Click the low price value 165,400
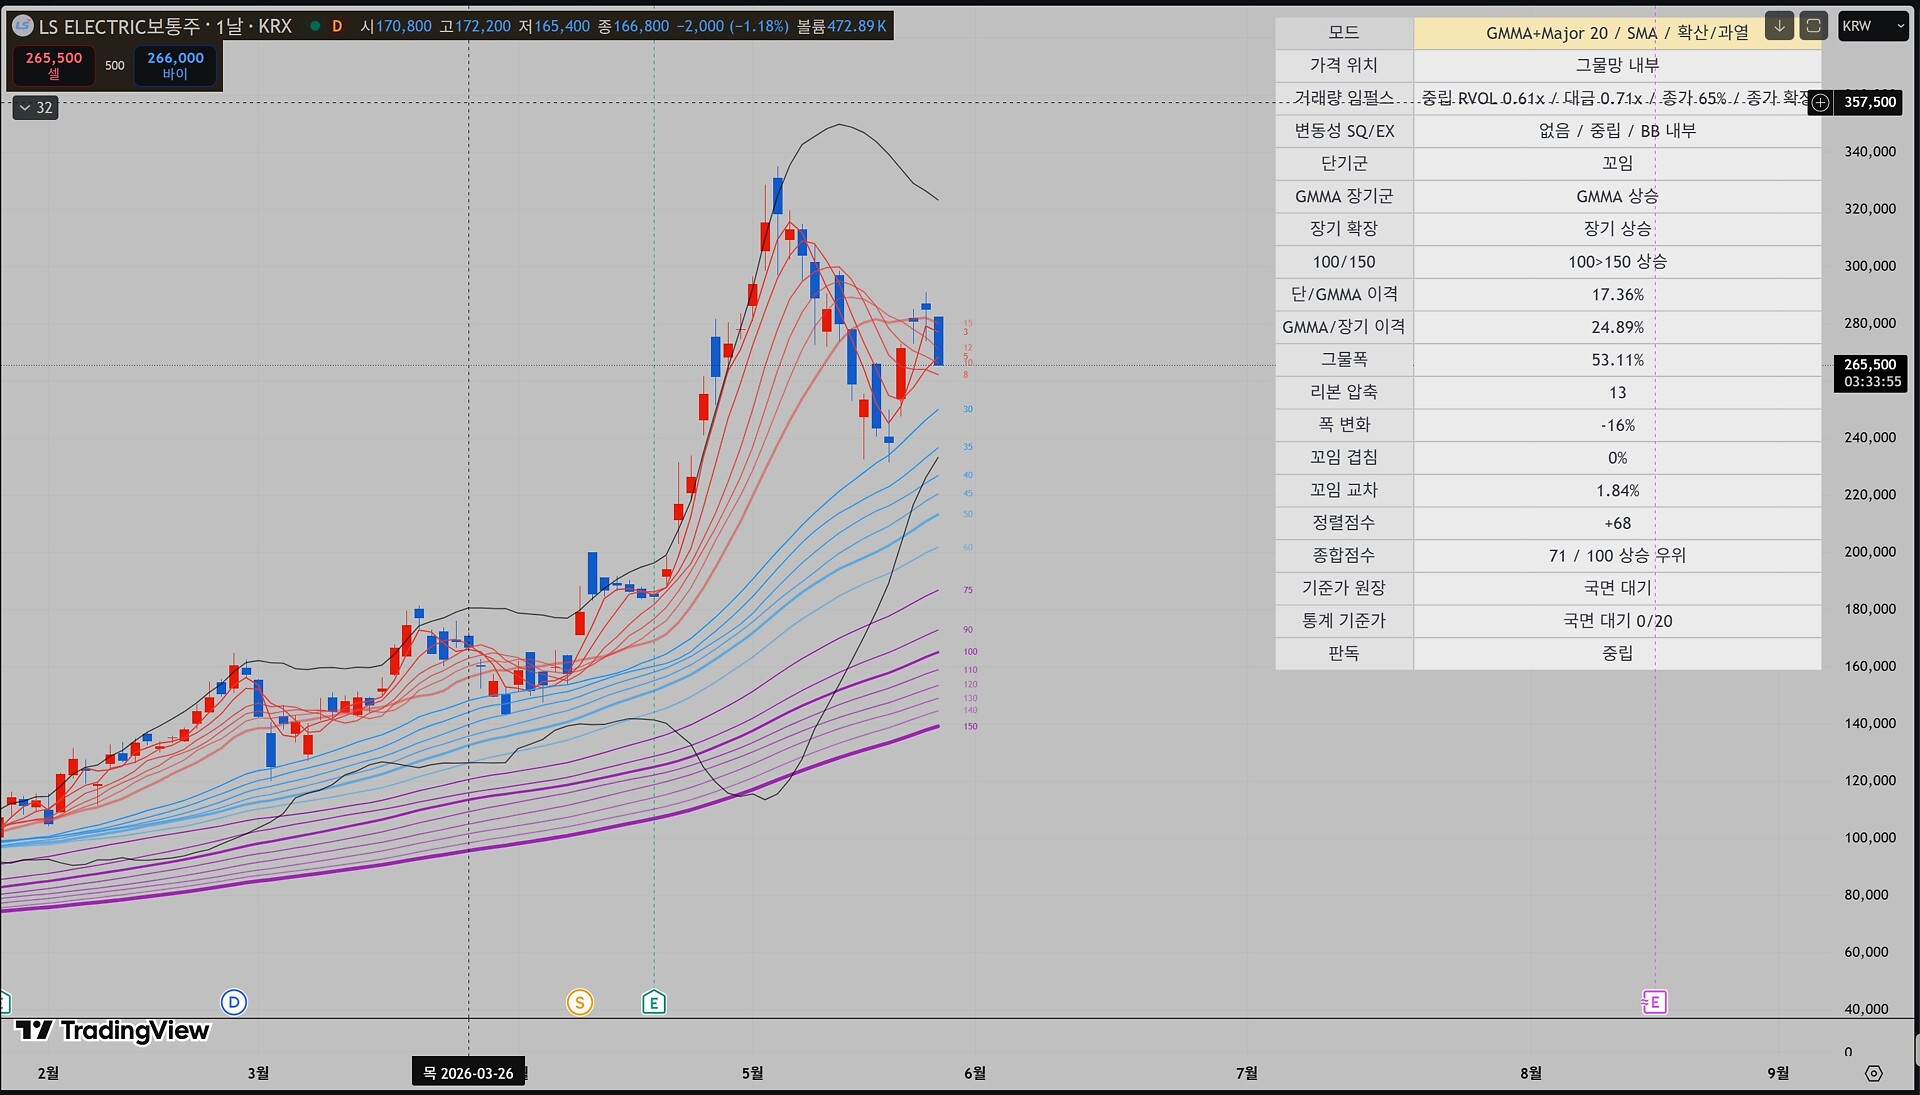Image resolution: width=1920 pixels, height=1095 pixels. click(x=562, y=26)
